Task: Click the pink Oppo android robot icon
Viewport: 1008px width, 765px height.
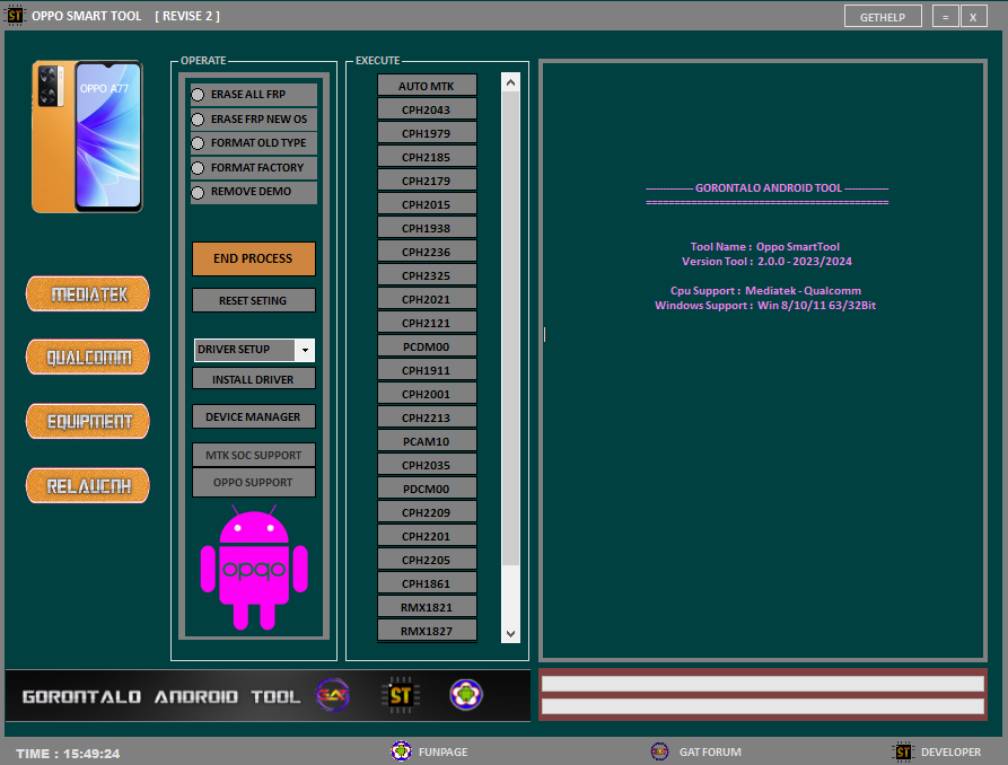Action: [x=254, y=567]
